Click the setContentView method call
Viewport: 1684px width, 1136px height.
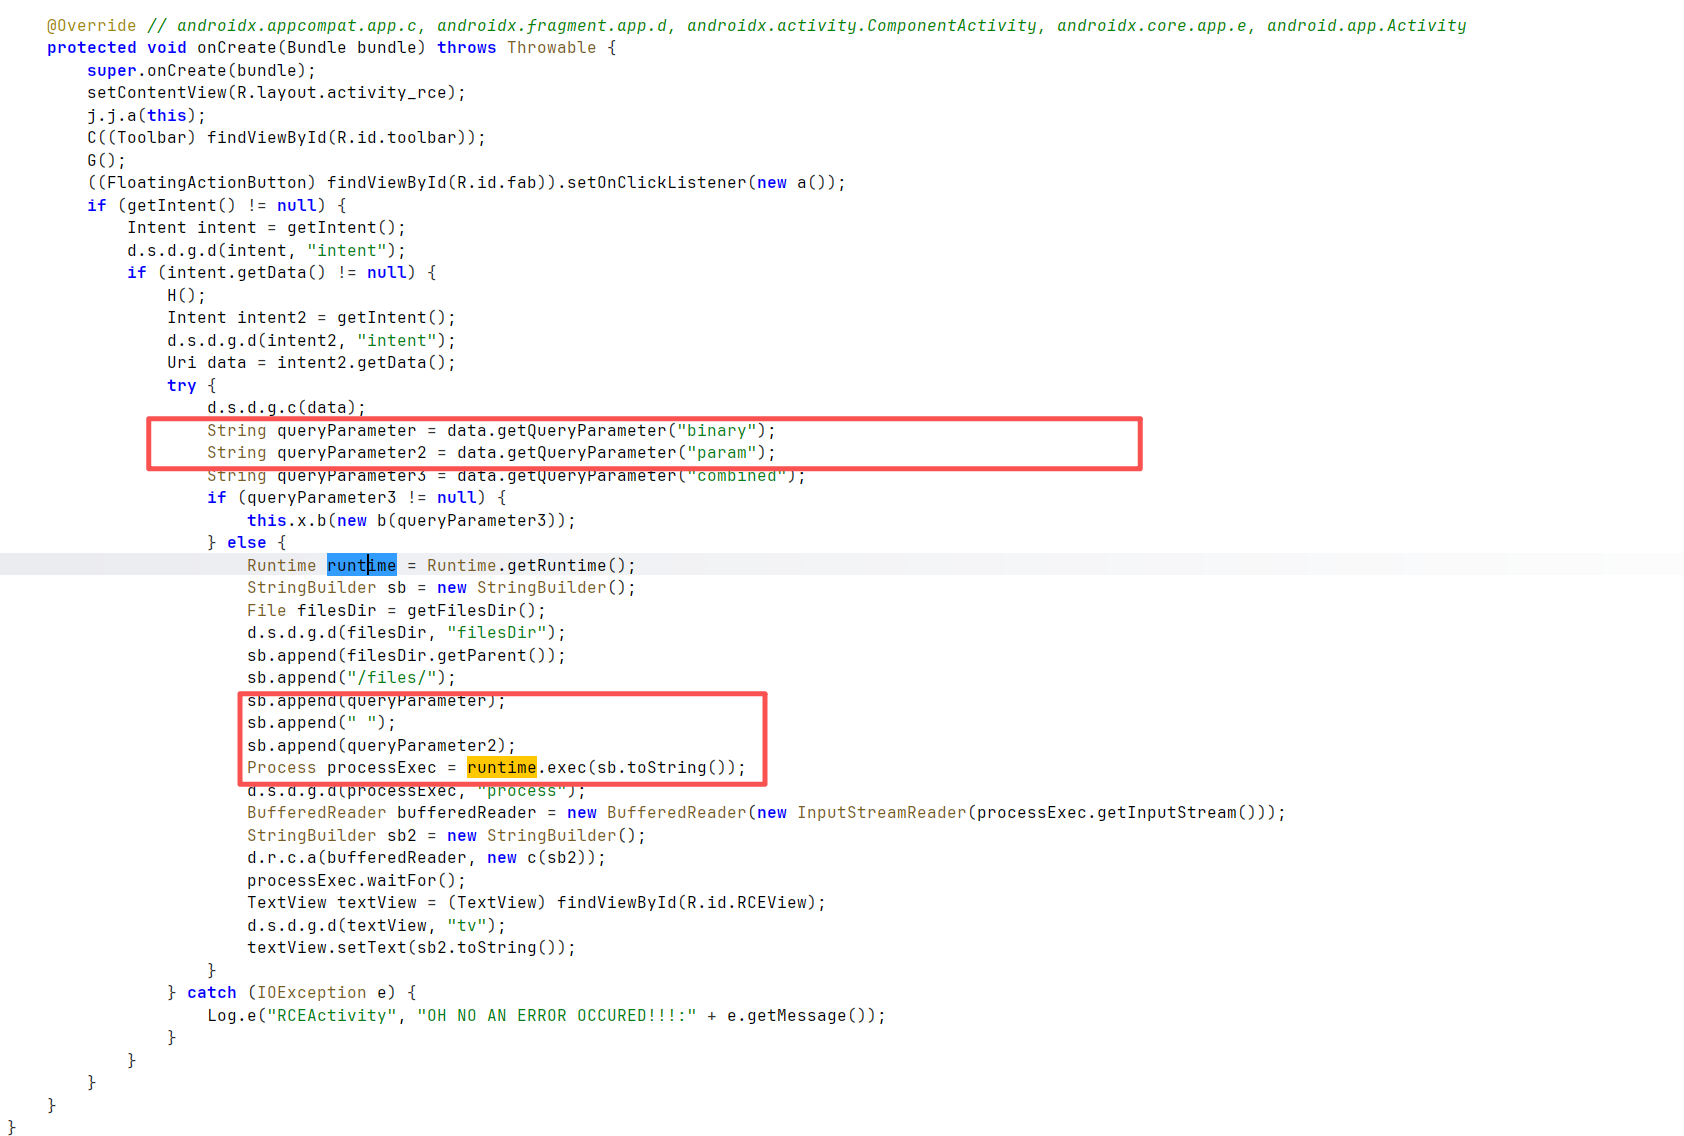coord(156,92)
